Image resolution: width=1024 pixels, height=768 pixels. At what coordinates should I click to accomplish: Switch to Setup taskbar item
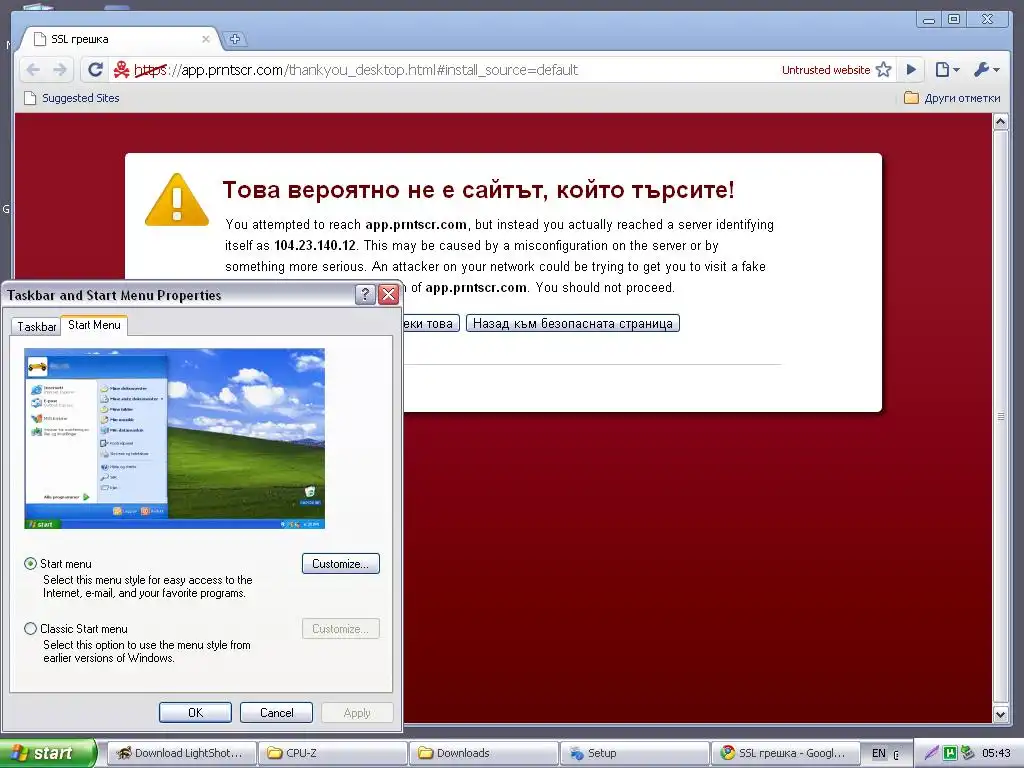[635, 753]
